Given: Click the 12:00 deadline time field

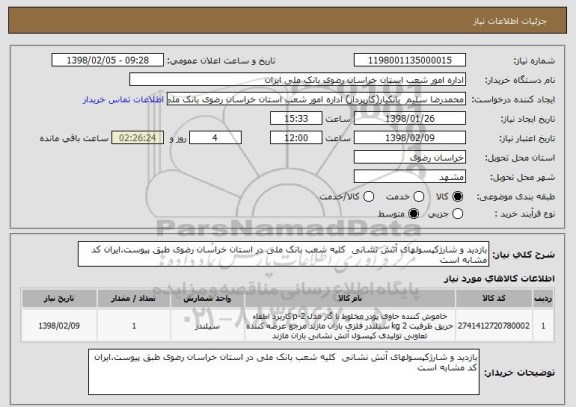Looking at the screenshot, I should click(x=296, y=138).
